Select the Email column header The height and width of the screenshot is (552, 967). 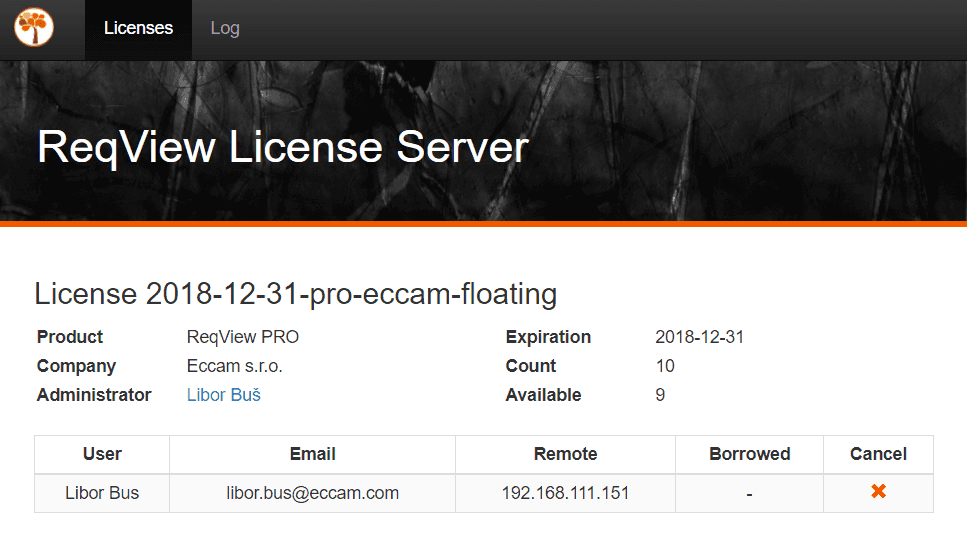[x=312, y=454]
